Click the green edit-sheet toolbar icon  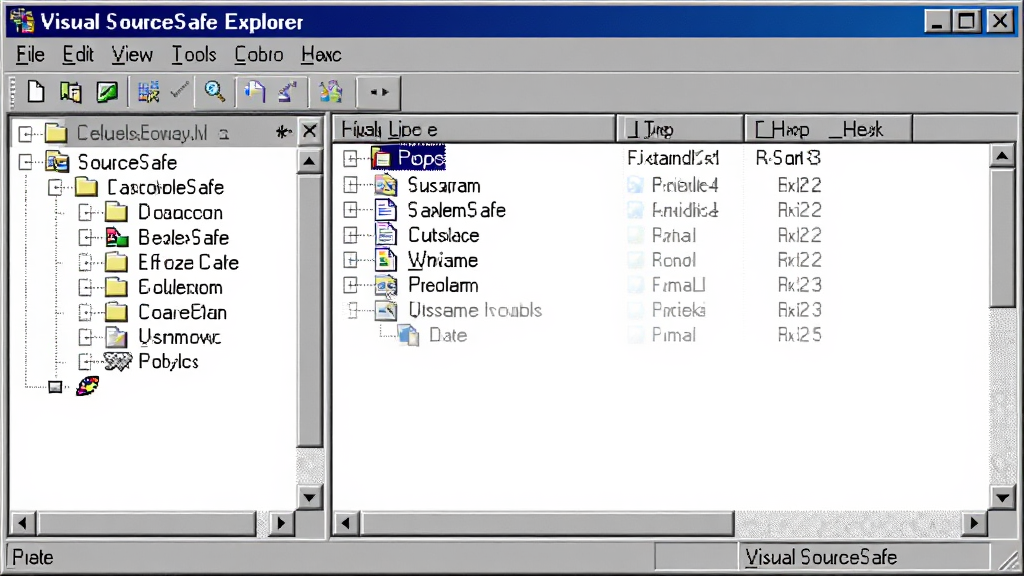click(x=107, y=92)
